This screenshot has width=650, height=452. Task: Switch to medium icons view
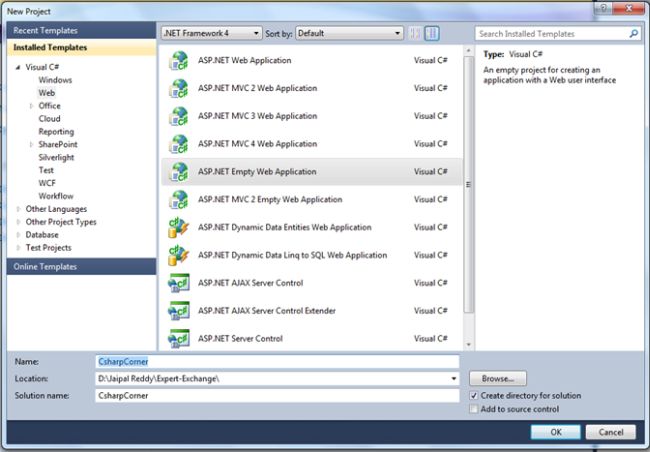click(432, 34)
